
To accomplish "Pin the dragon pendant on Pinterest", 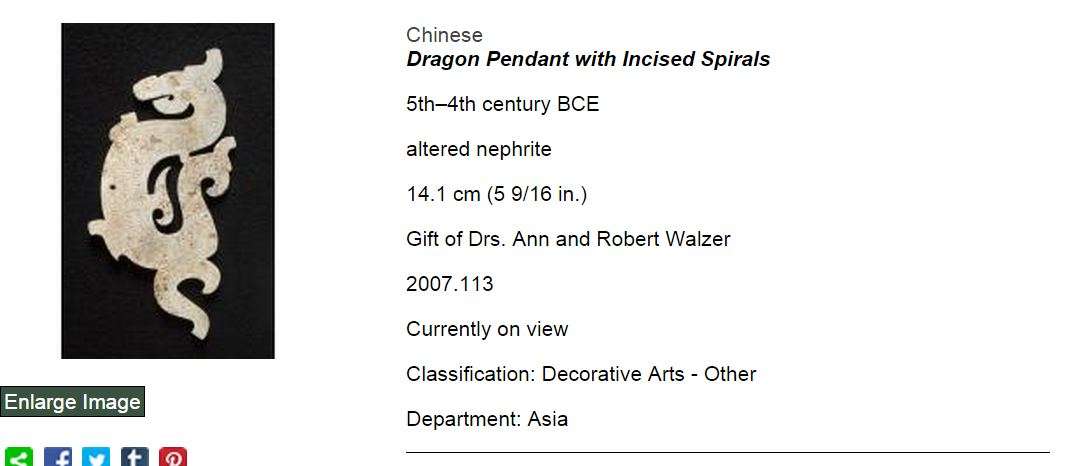I will pyautogui.click(x=173, y=459).
